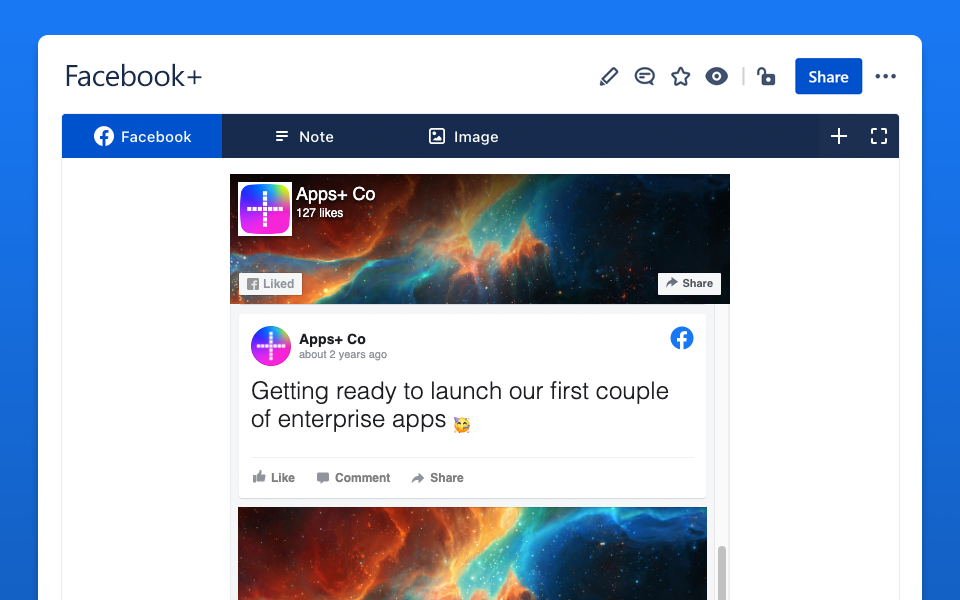Screen dimensions: 960x600
Task: Click the Facebook logo on the post
Action: [682, 338]
